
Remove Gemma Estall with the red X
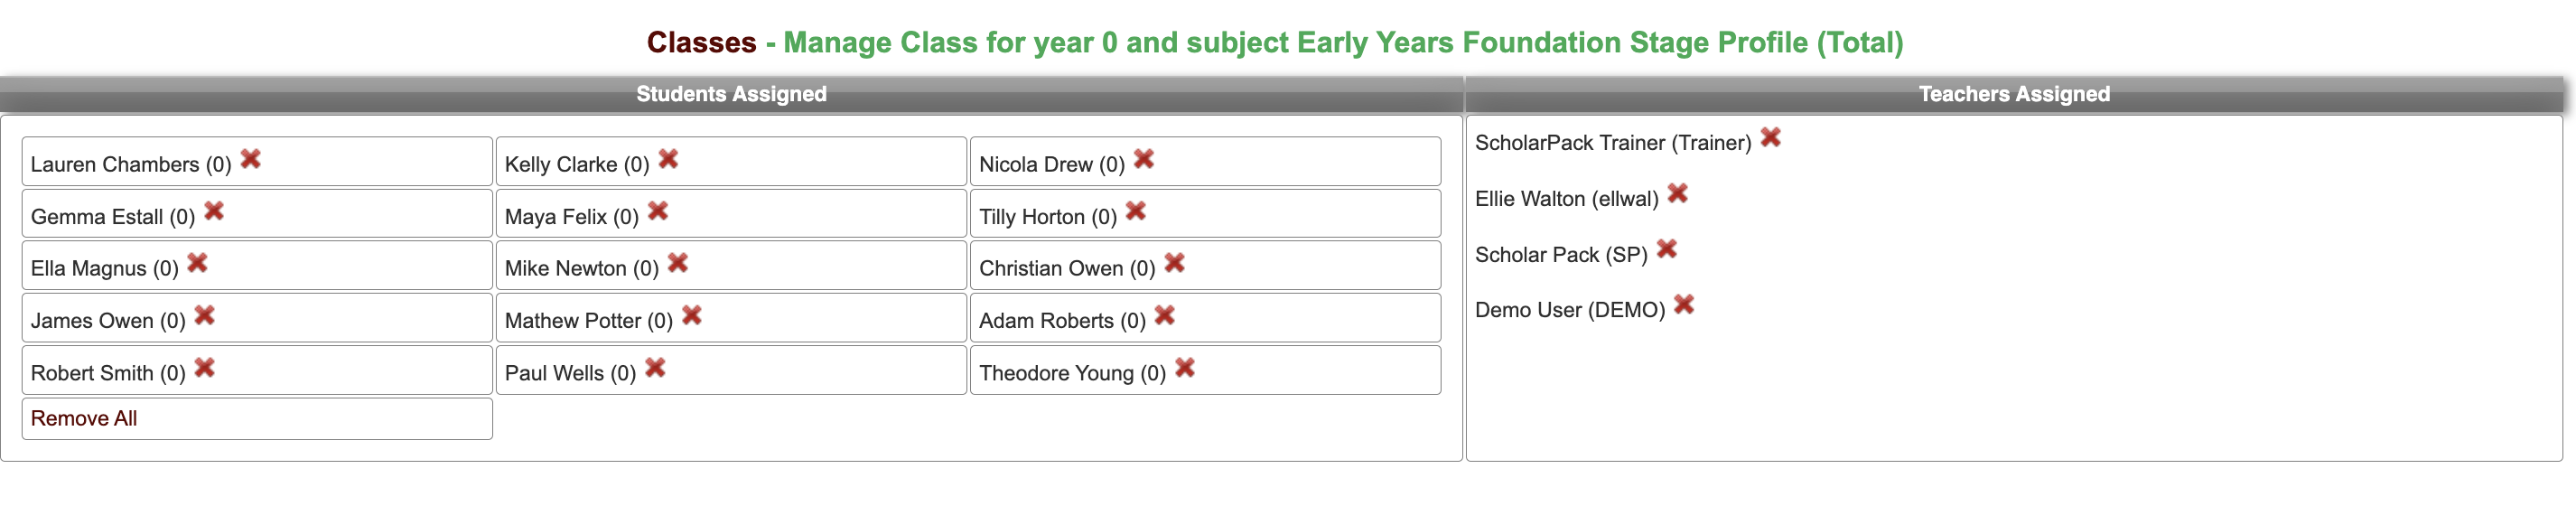point(214,211)
